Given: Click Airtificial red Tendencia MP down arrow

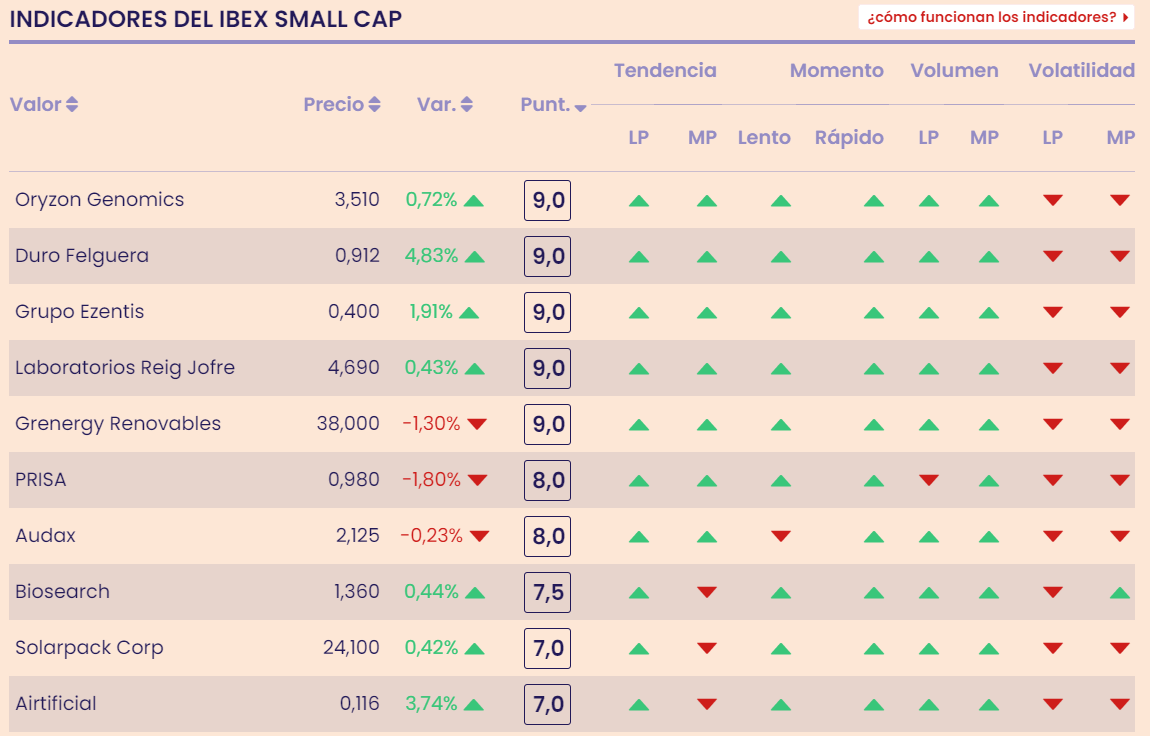Looking at the screenshot, I should tap(707, 705).
